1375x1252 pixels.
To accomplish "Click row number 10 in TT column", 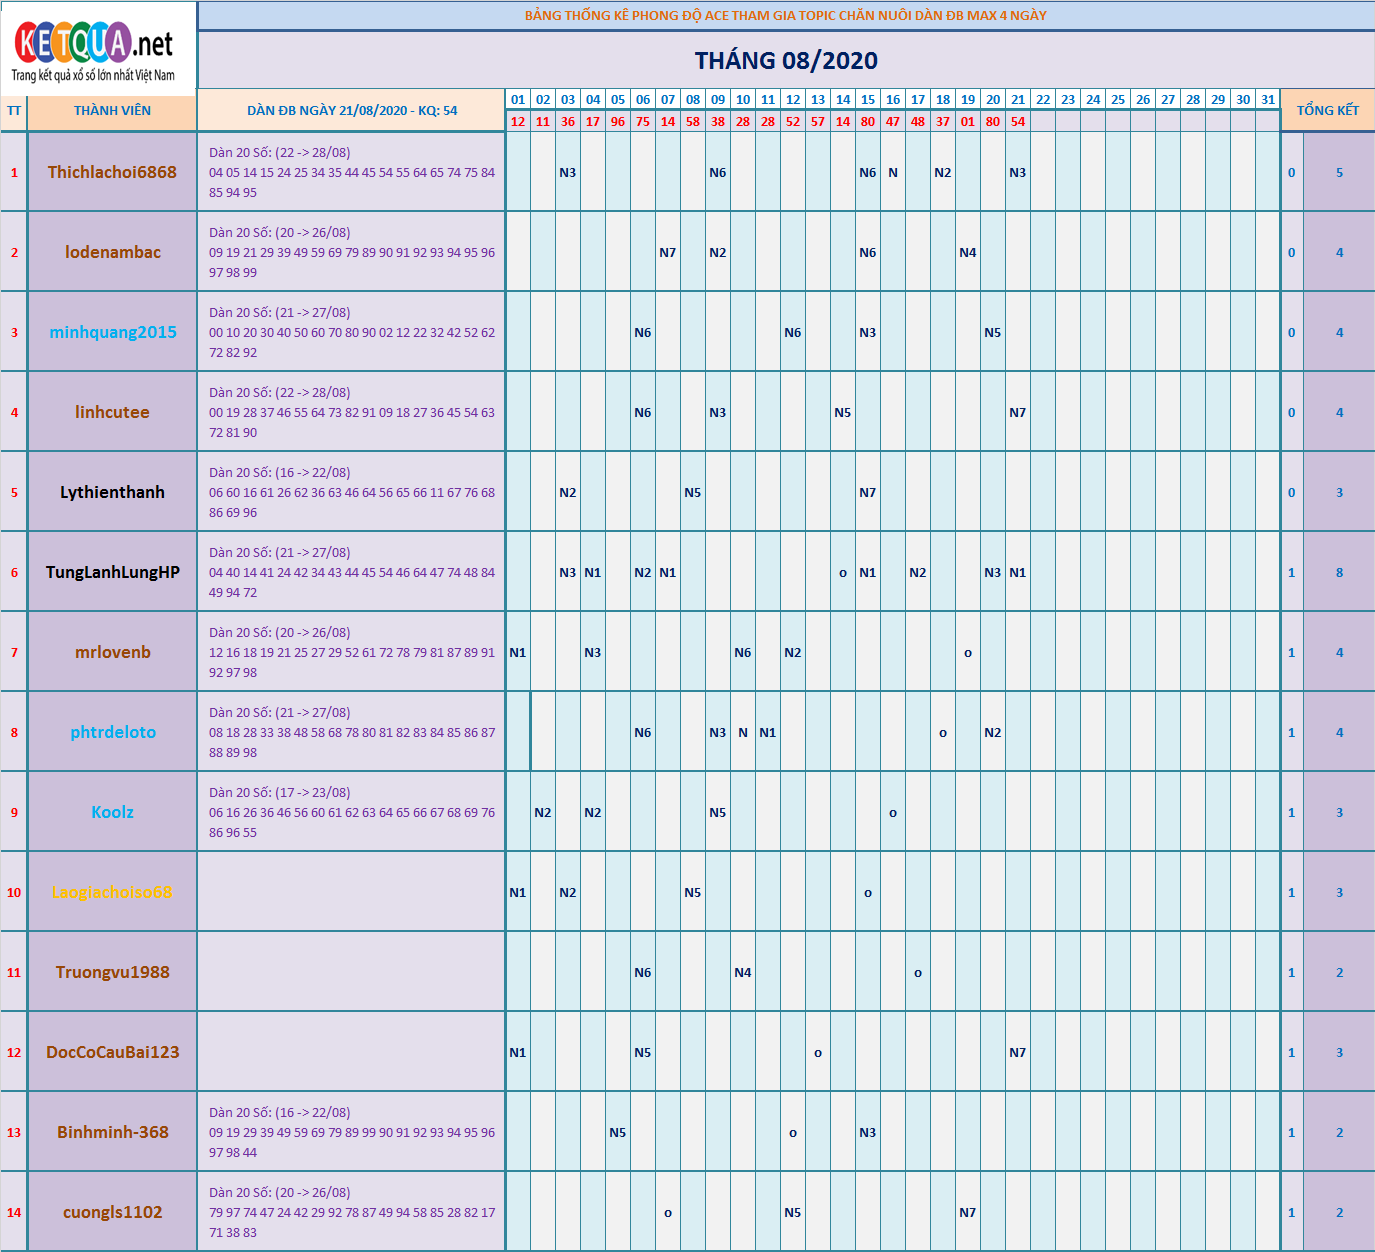I will 14,892.
